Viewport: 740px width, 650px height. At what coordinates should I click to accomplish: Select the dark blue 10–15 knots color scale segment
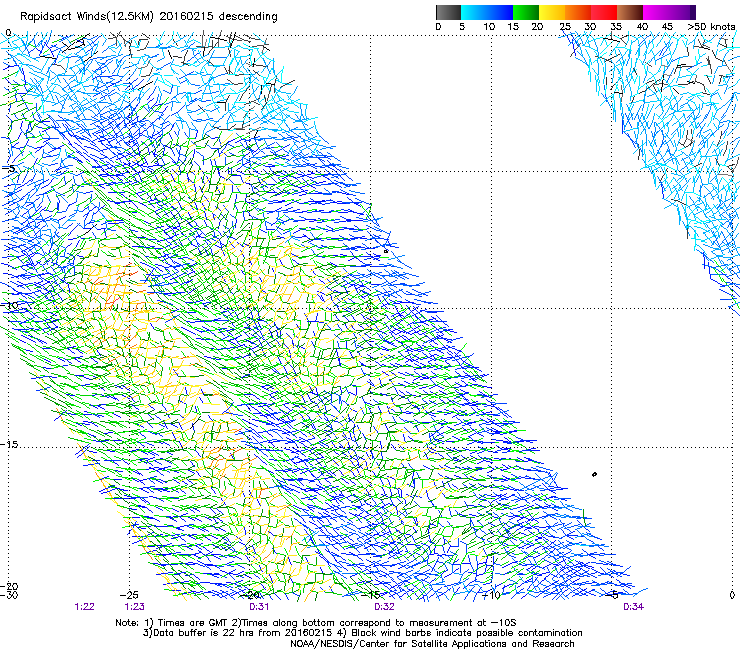[500, 12]
